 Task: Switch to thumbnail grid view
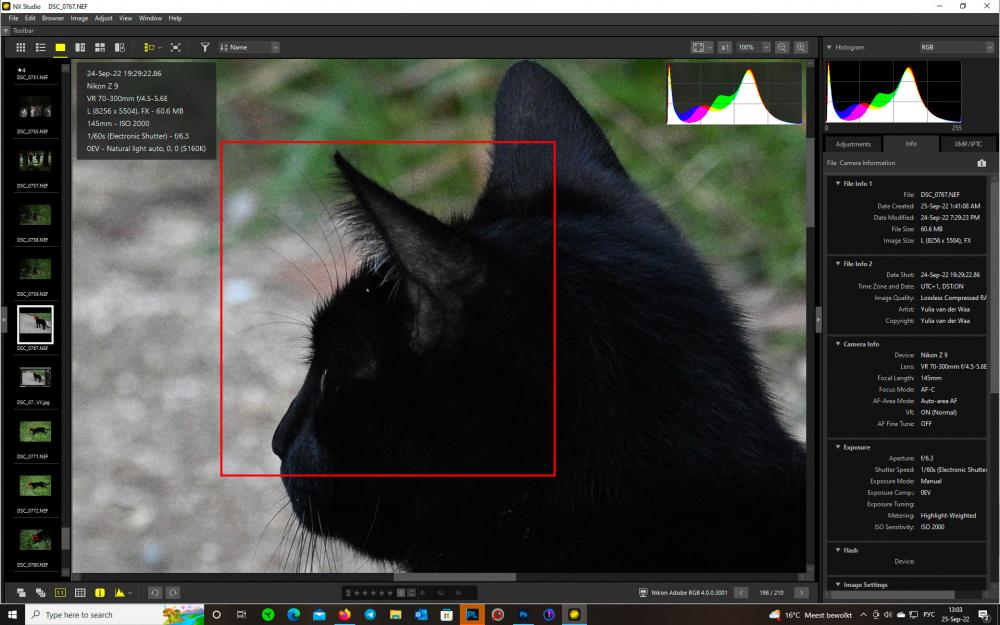[20, 47]
